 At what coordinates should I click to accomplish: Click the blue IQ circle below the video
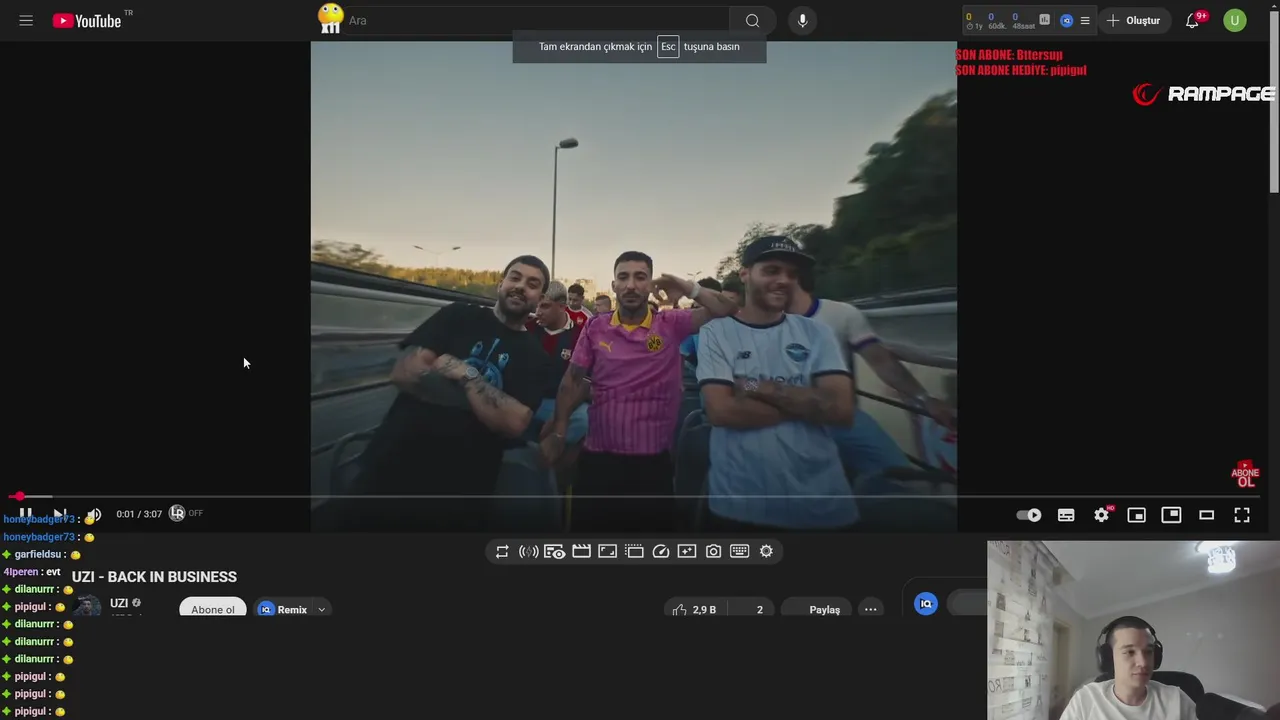[x=926, y=603]
